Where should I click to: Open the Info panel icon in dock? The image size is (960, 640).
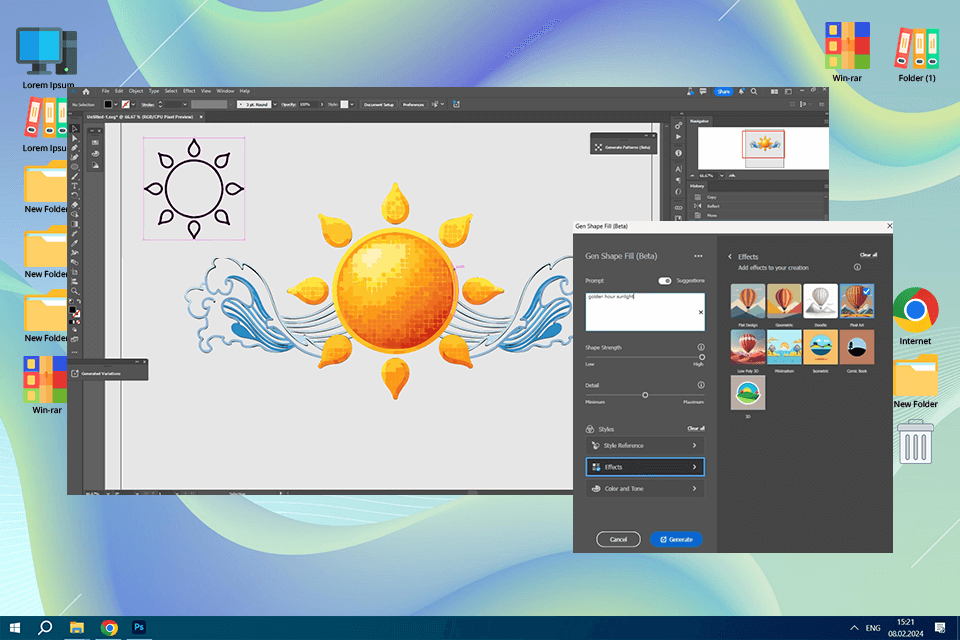tap(678, 153)
